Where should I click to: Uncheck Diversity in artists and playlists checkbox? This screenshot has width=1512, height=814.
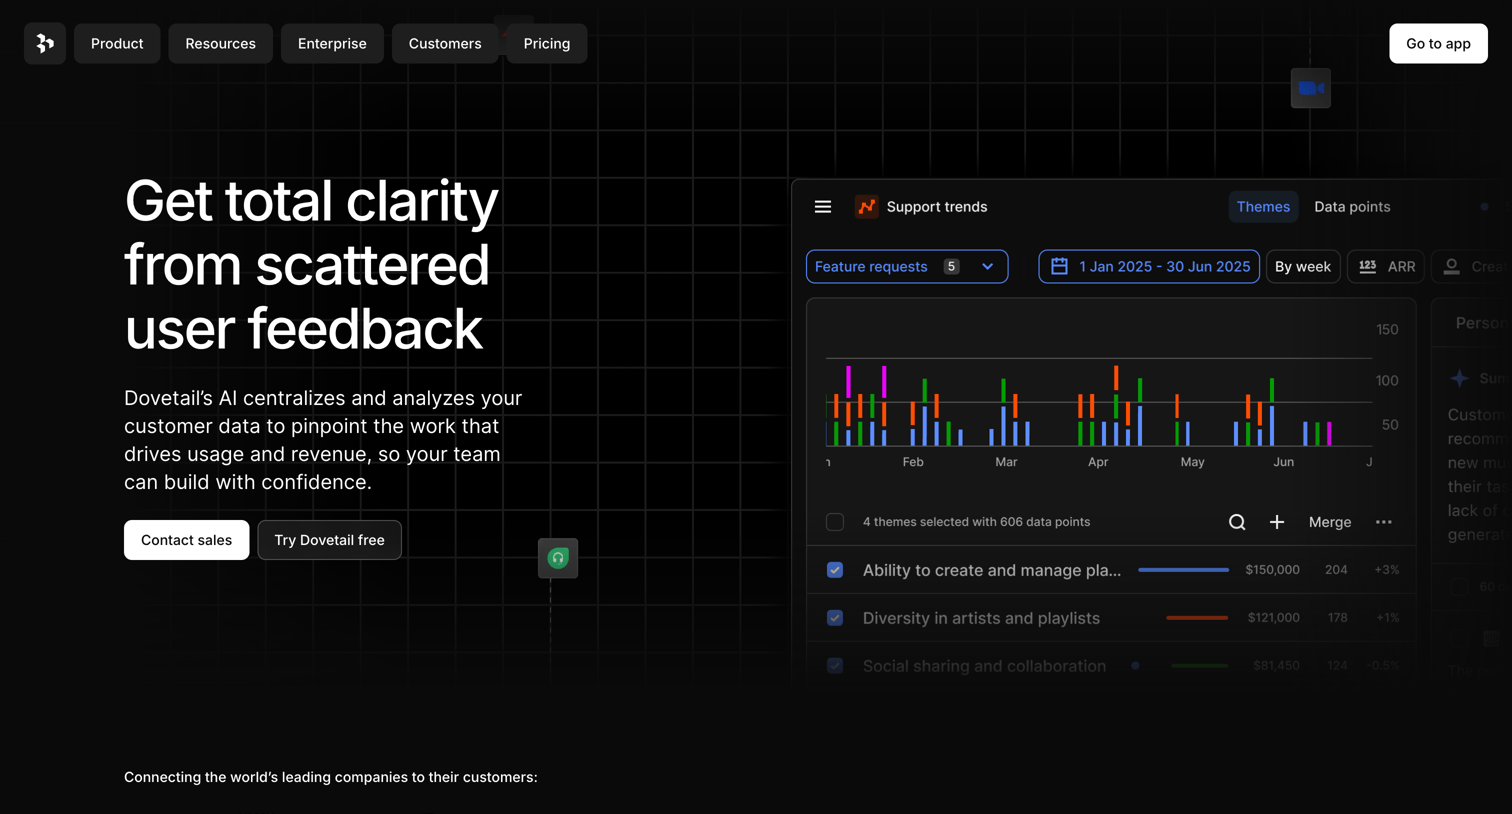coord(835,618)
